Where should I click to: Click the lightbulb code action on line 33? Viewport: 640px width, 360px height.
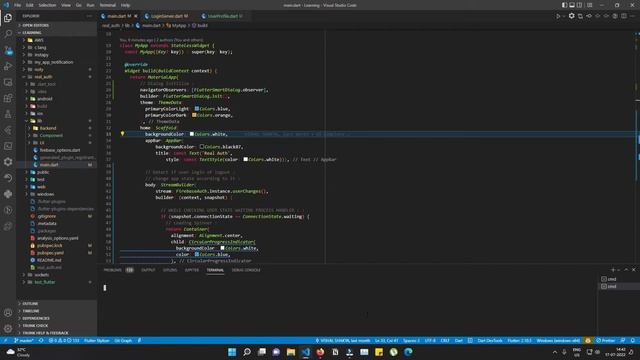click(122, 133)
